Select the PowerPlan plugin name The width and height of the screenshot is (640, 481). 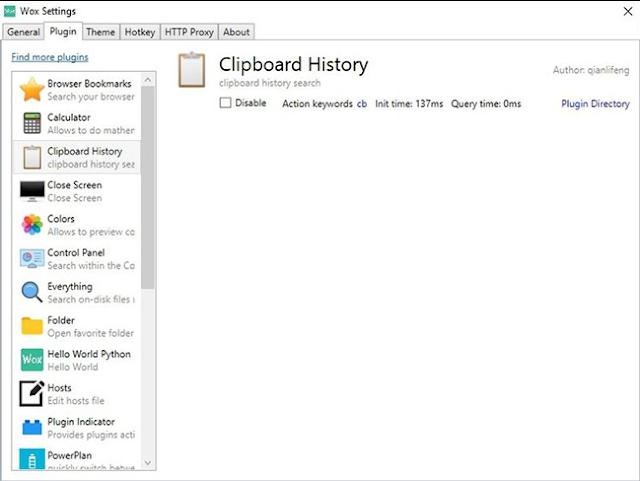(x=69, y=455)
